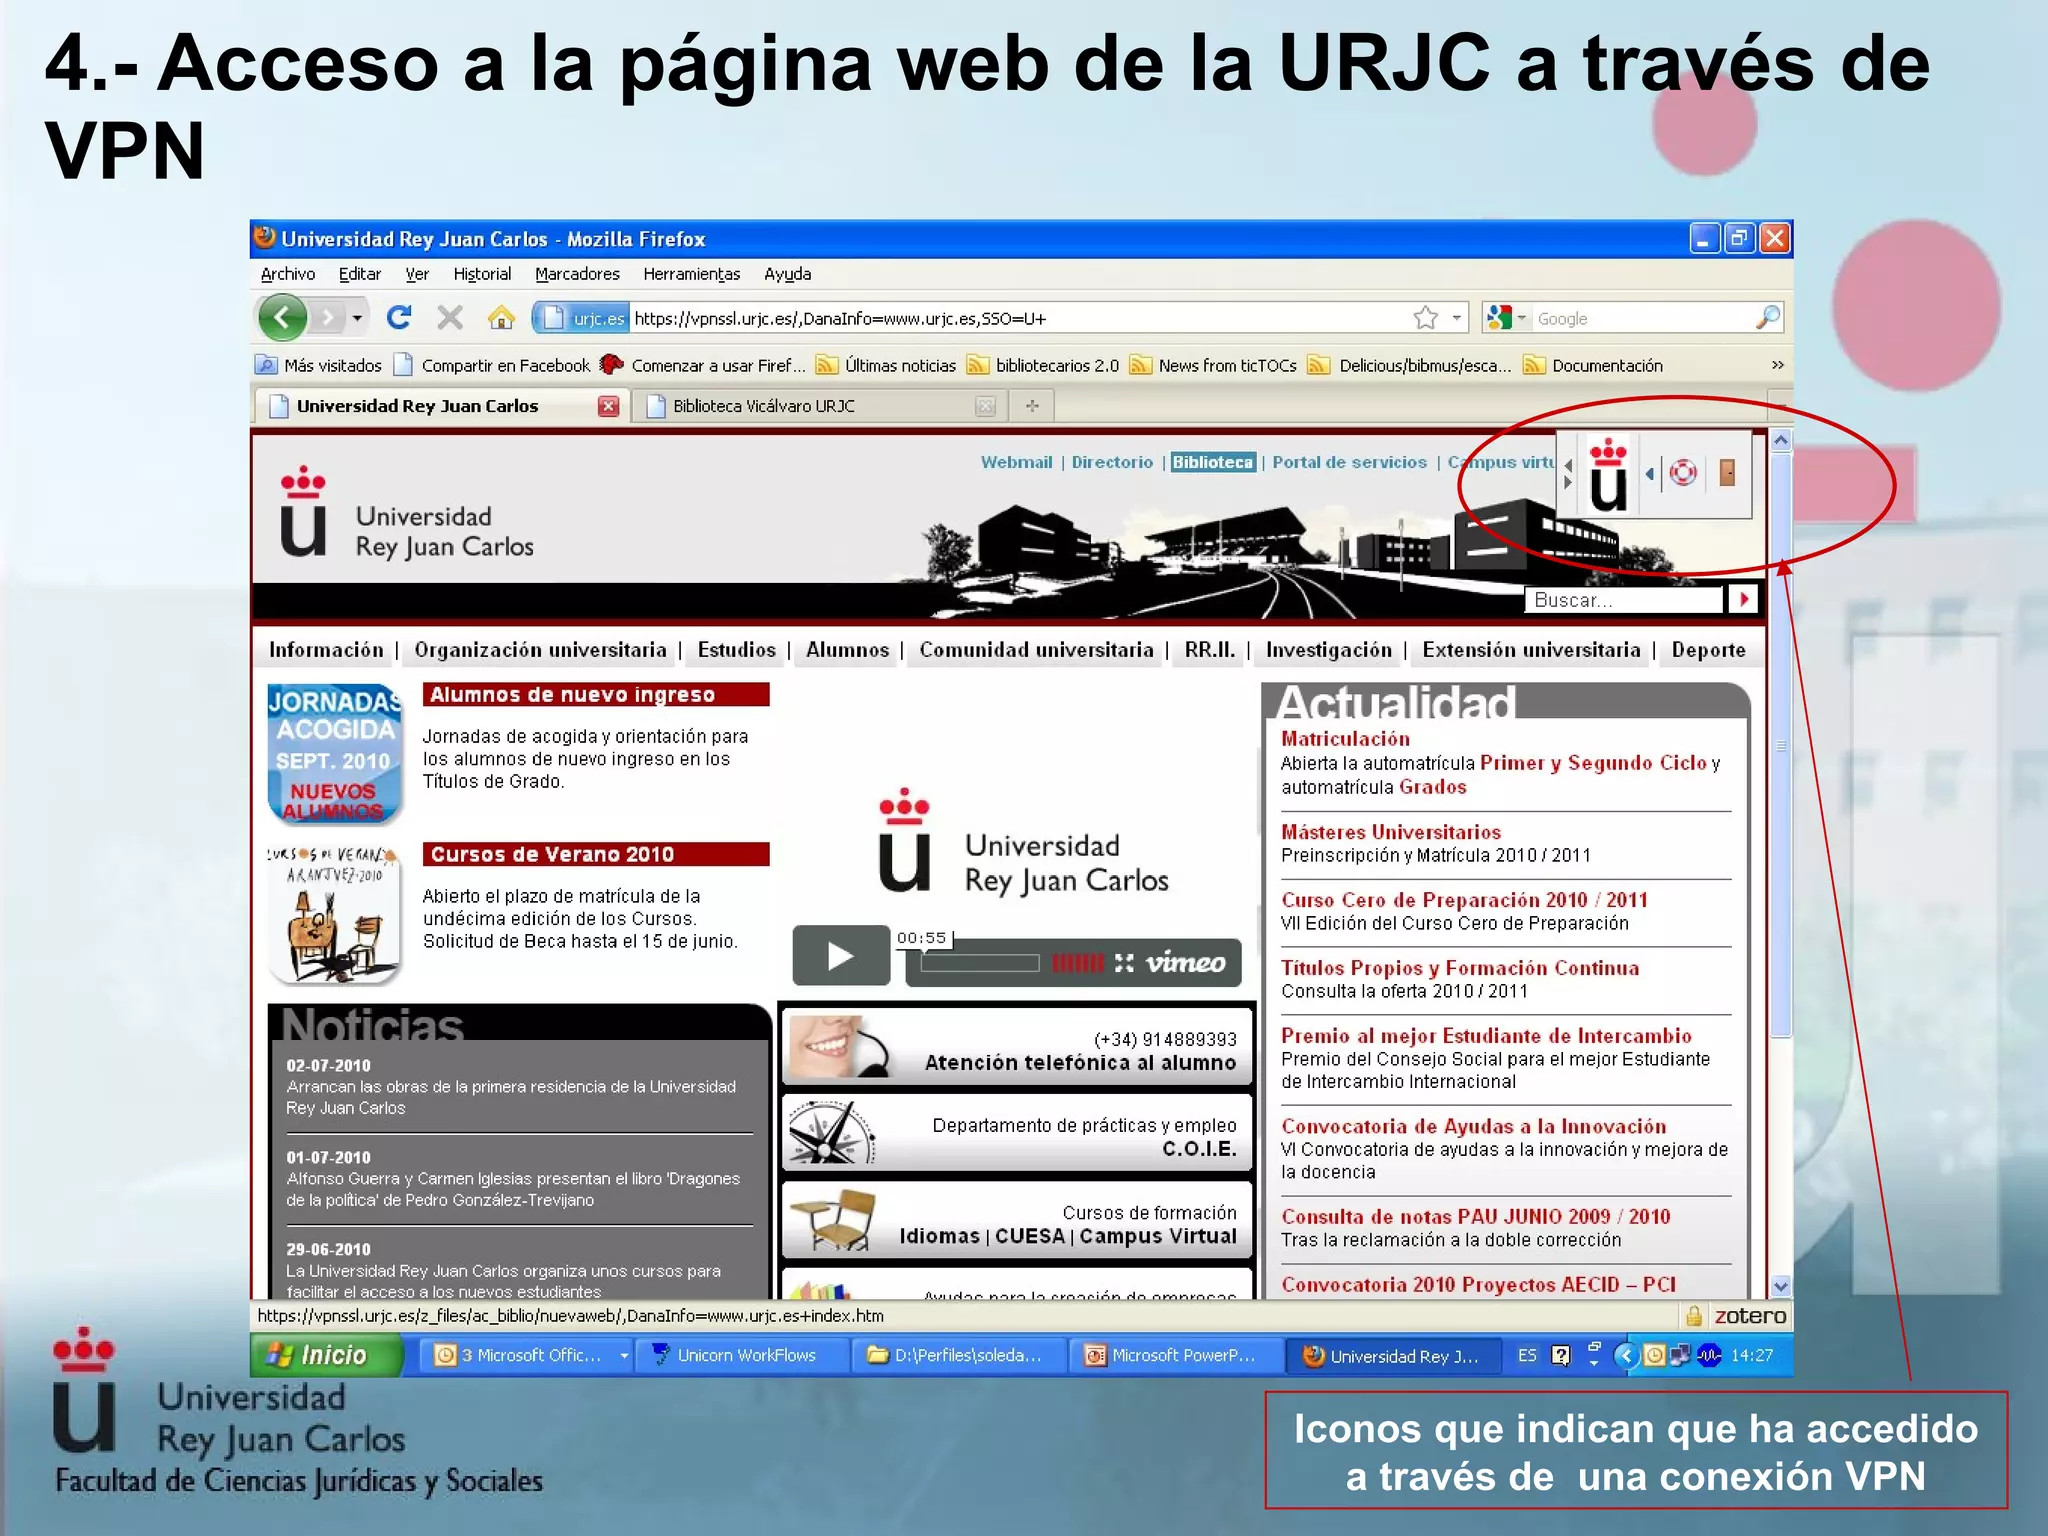The height and width of the screenshot is (1536, 2048).
Task: Stop loading with the X icon
Action: (x=450, y=318)
